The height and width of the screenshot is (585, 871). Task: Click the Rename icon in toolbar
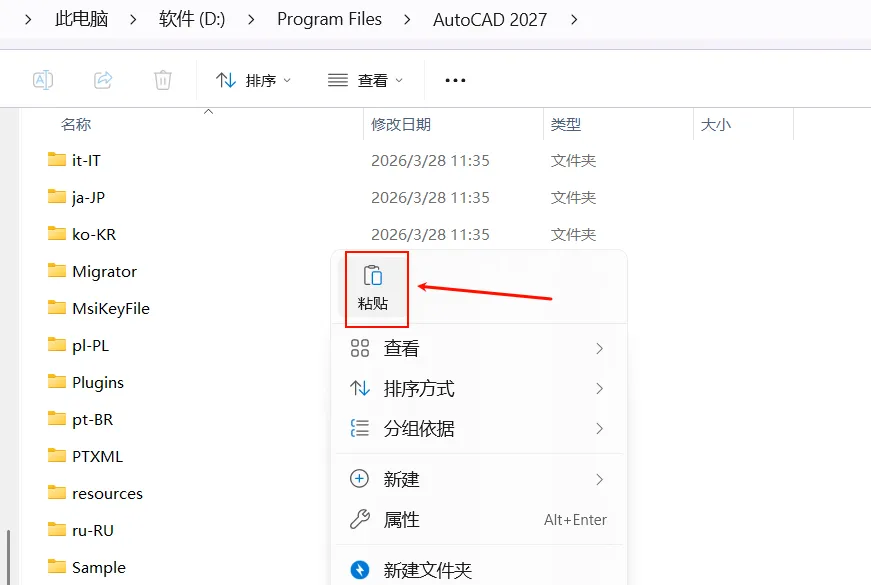[x=43, y=80]
